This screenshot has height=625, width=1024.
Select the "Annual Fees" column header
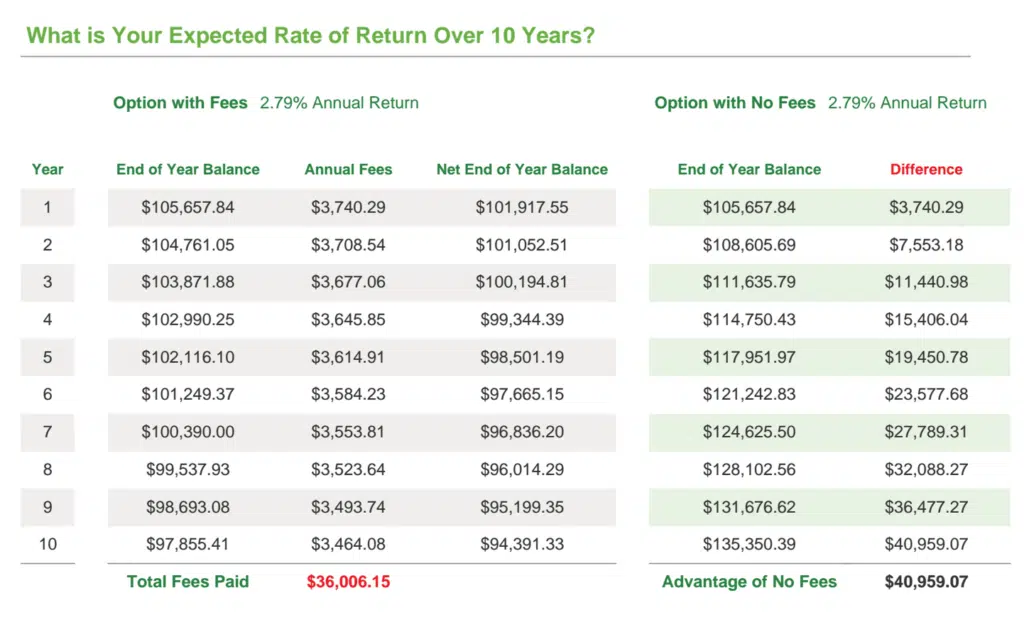tap(348, 169)
